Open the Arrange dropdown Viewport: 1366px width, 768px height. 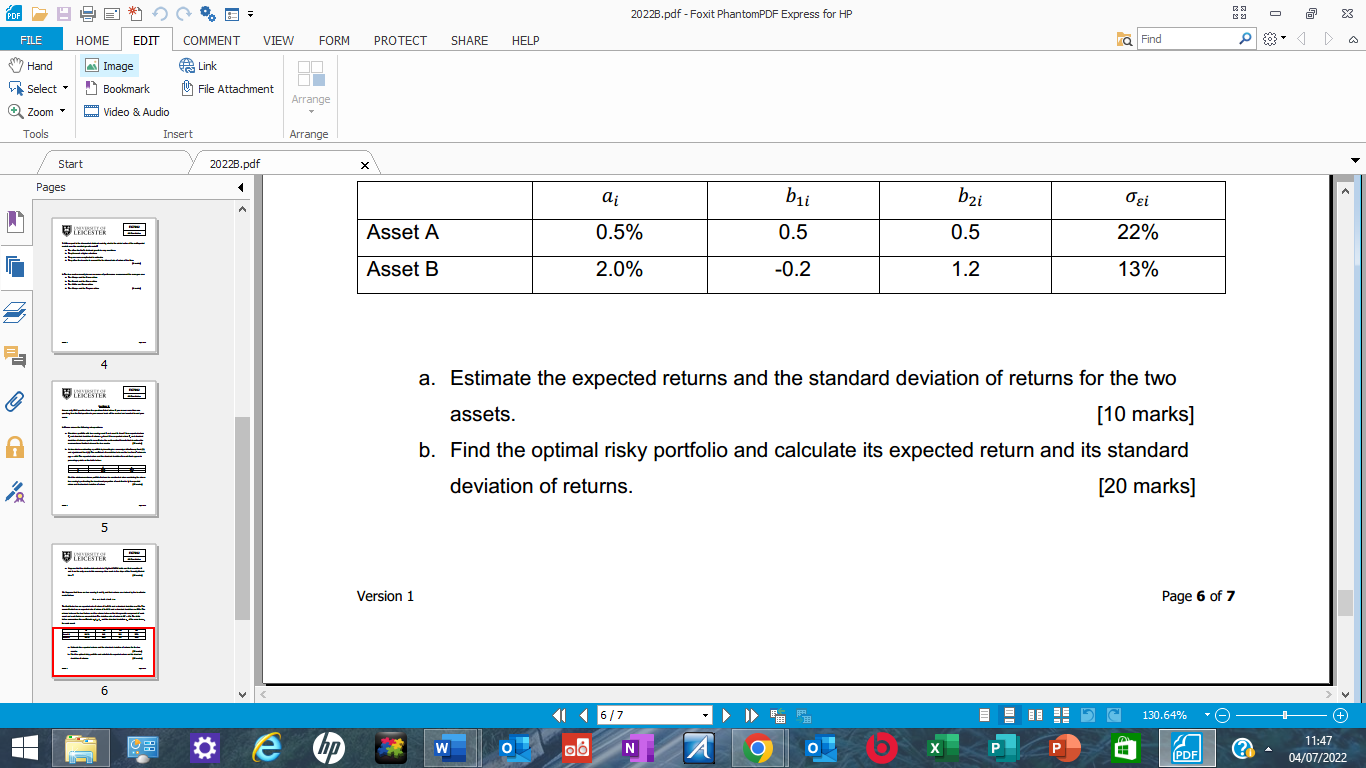click(x=311, y=88)
